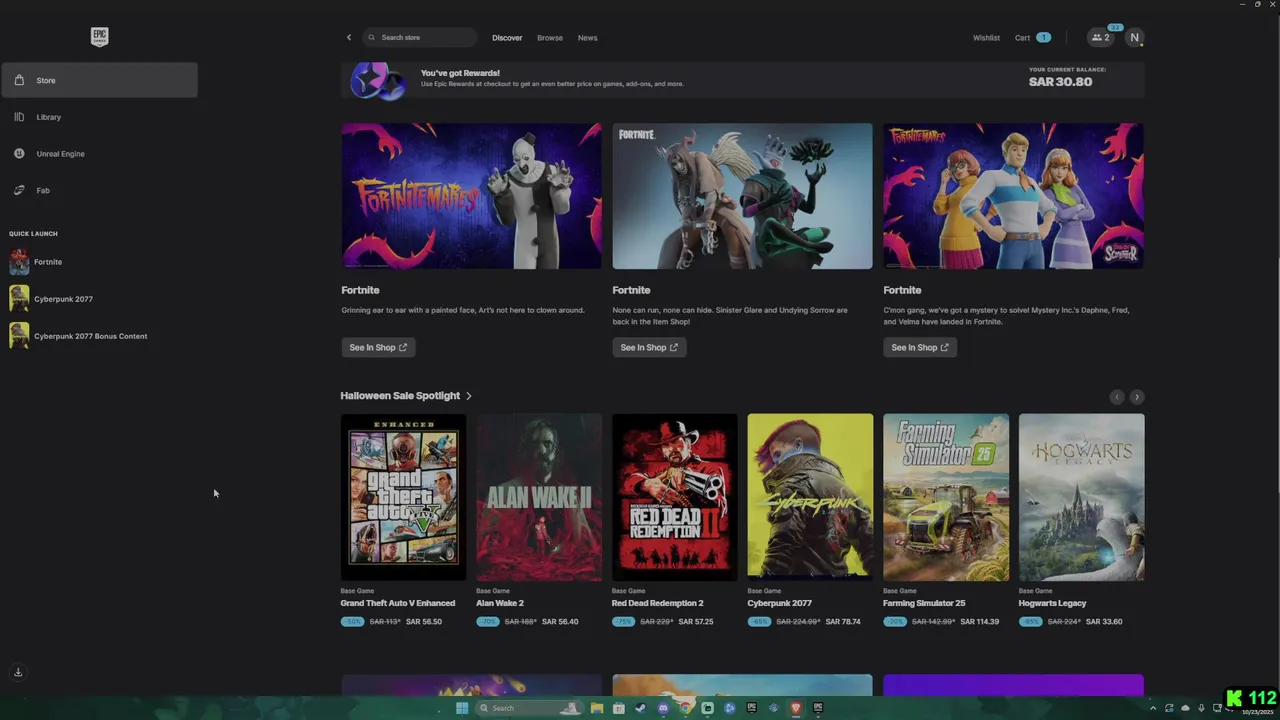Image resolution: width=1280 pixels, height=720 pixels.
Task: Switch to the News tab
Action: coord(587,38)
